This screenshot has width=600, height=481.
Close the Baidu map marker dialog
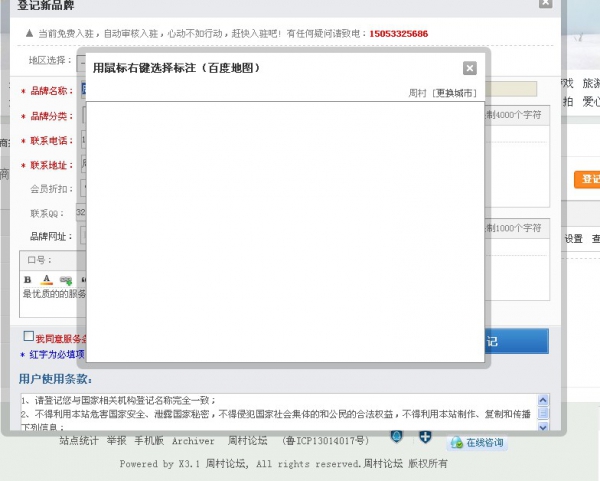pyautogui.click(x=470, y=68)
